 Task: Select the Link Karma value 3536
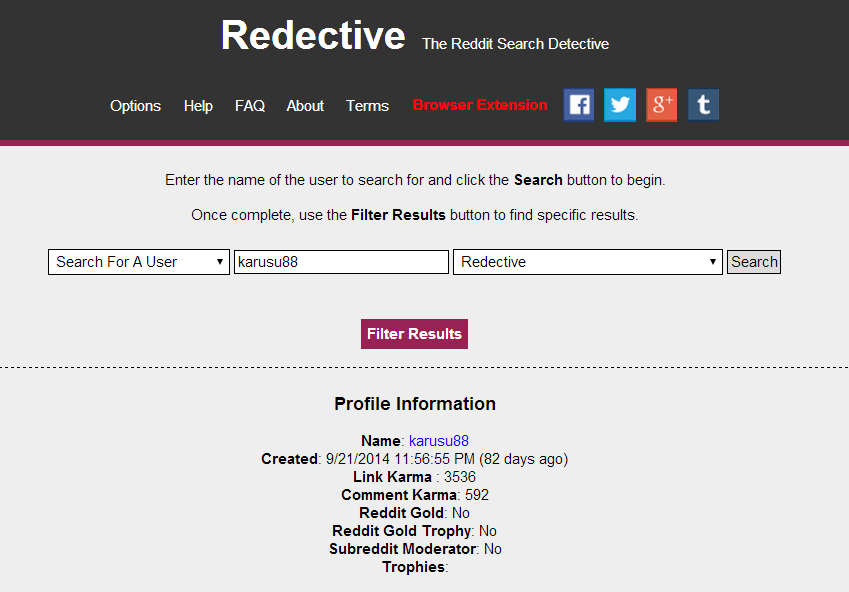[460, 477]
